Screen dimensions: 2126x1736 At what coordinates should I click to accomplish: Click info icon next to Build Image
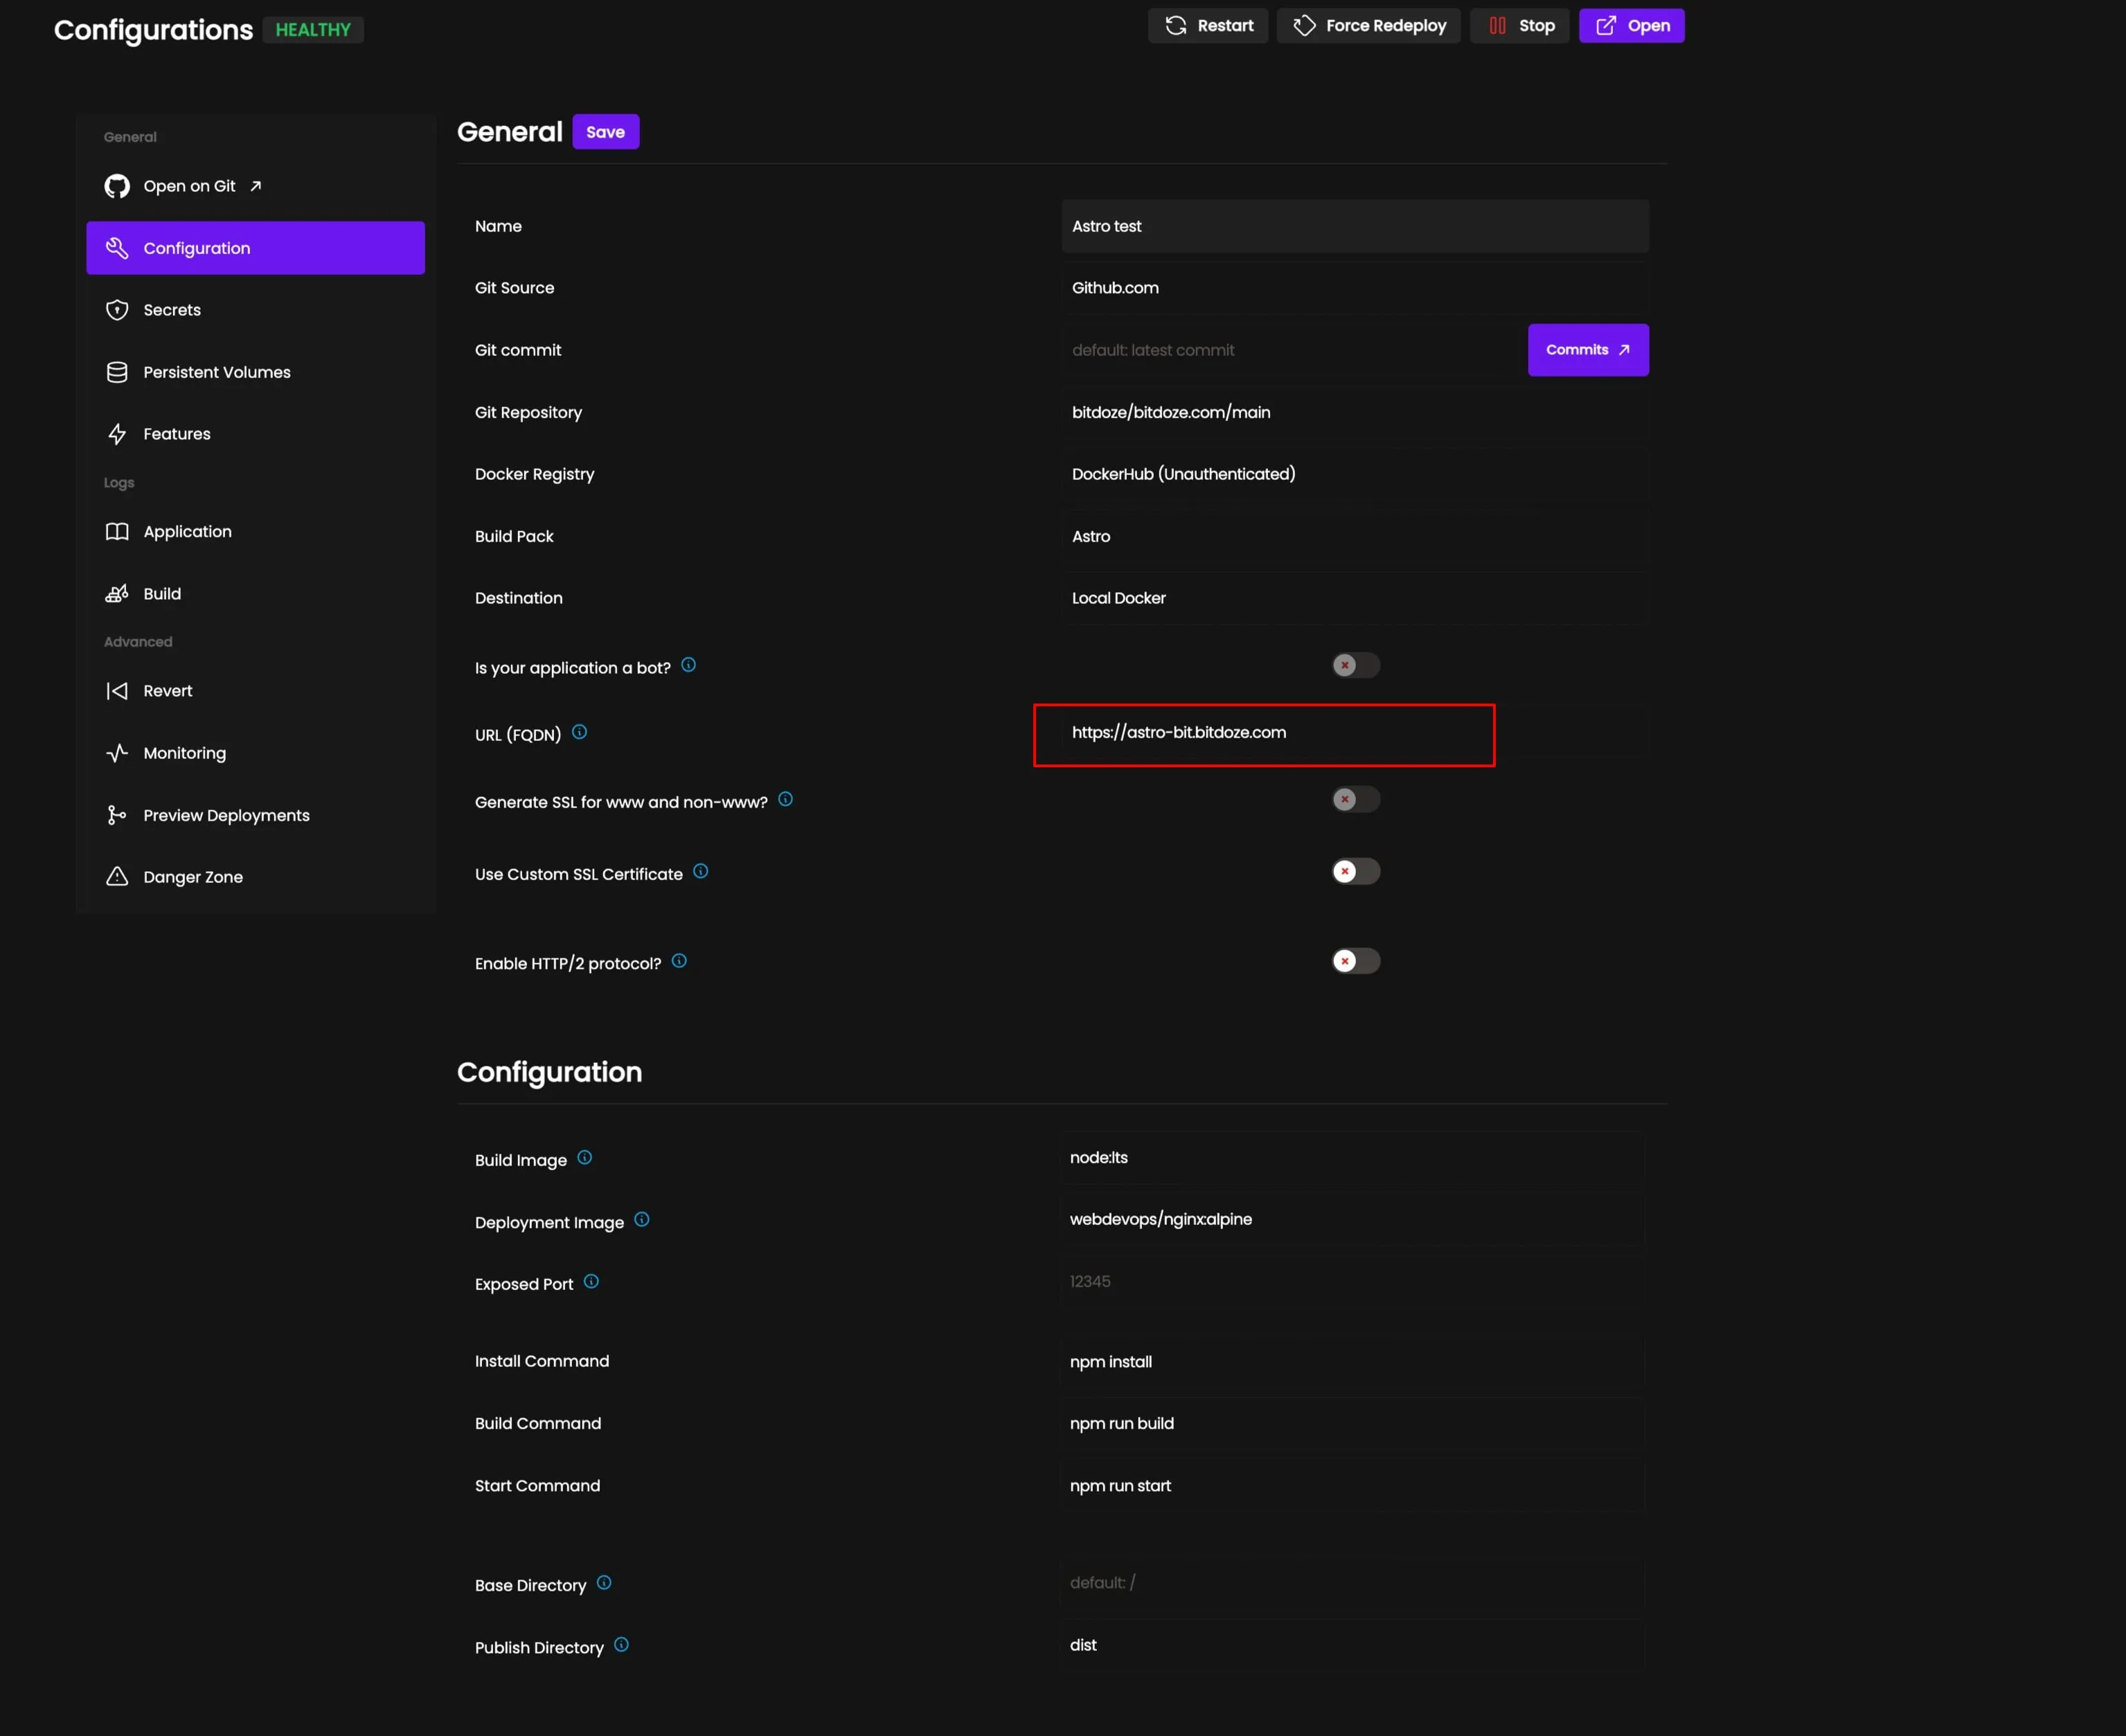click(585, 1158)
